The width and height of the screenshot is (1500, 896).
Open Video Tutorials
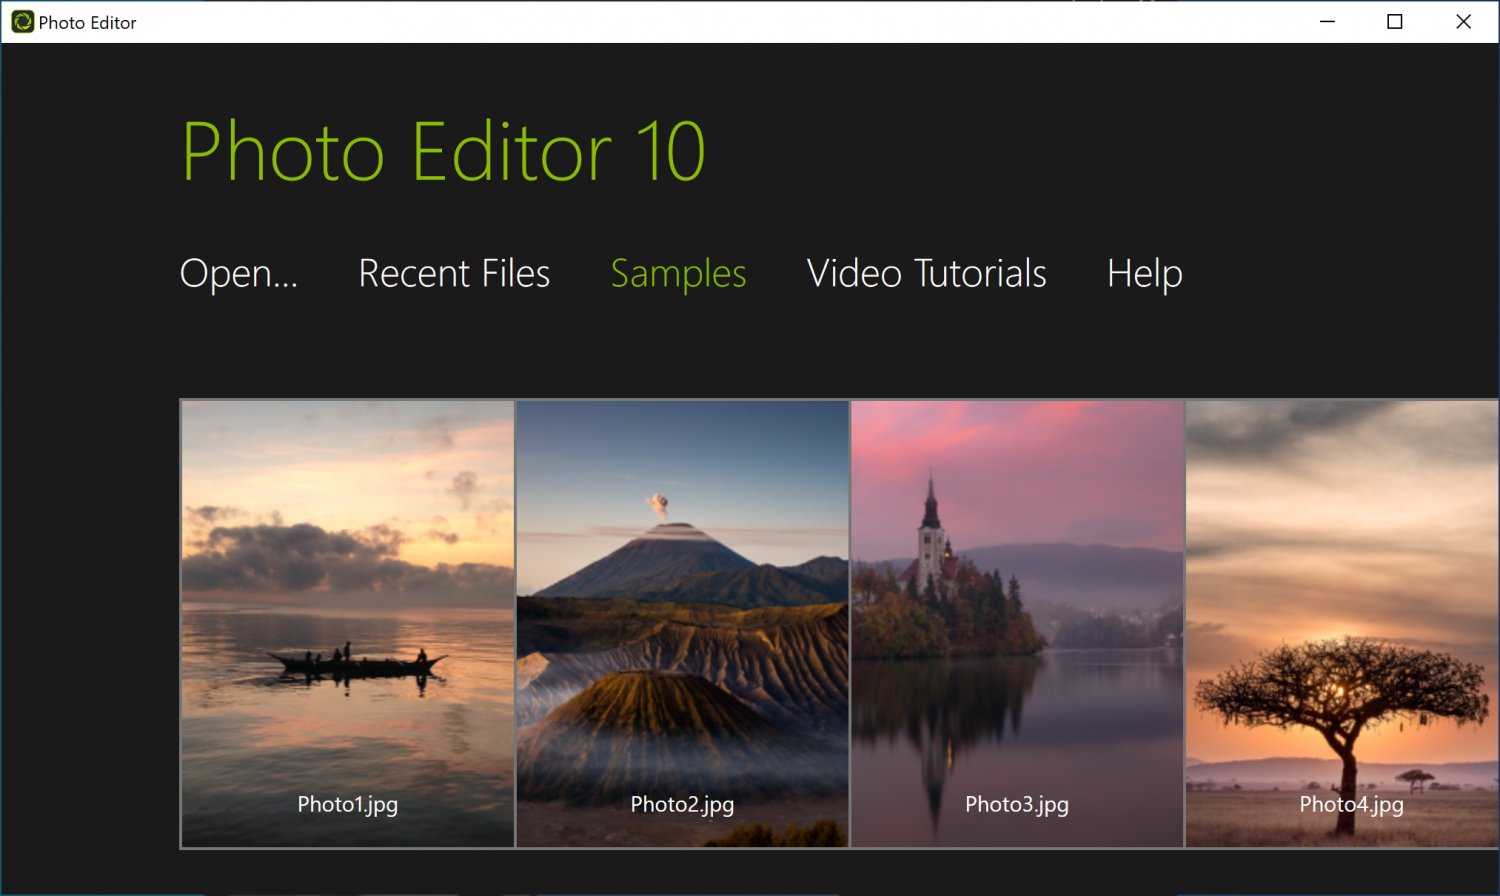pos(925,273)
